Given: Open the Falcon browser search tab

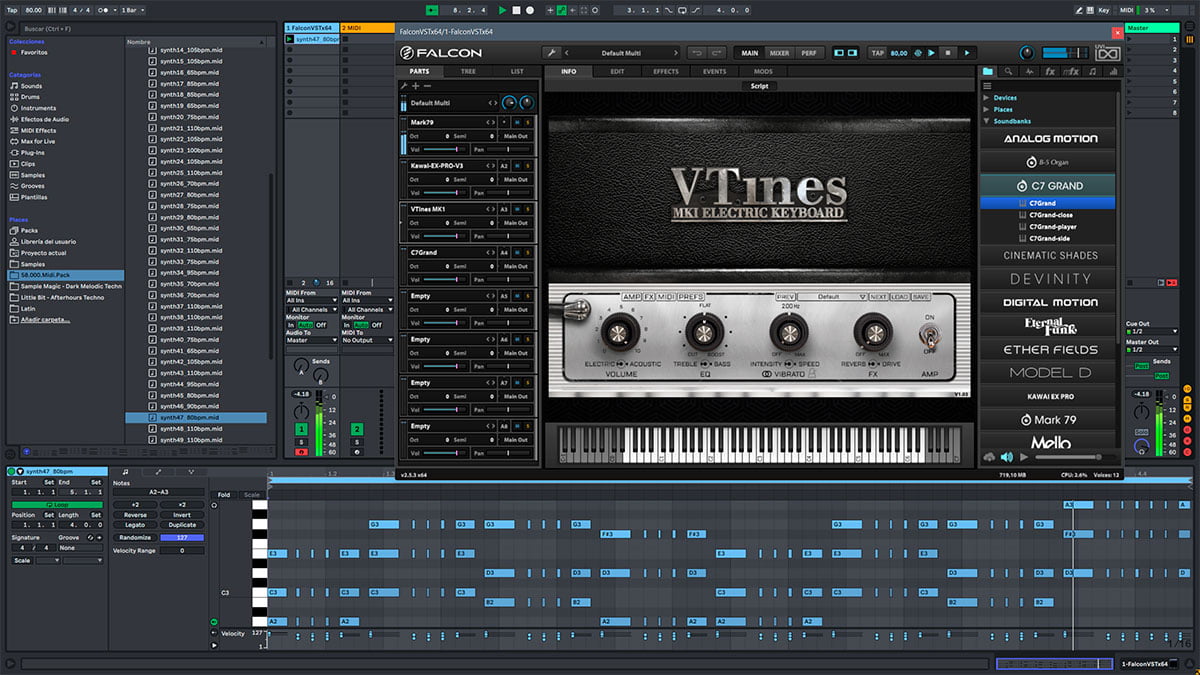Looking at the screenshot, I should (1008, 71).
